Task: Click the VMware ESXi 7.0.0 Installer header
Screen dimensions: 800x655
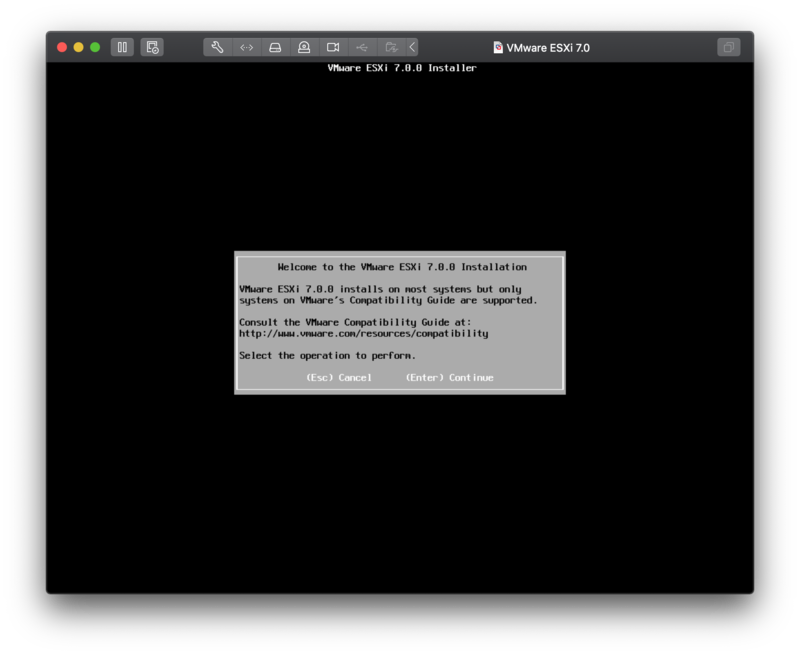Action: pyautogui.click(x=402, y=68)
